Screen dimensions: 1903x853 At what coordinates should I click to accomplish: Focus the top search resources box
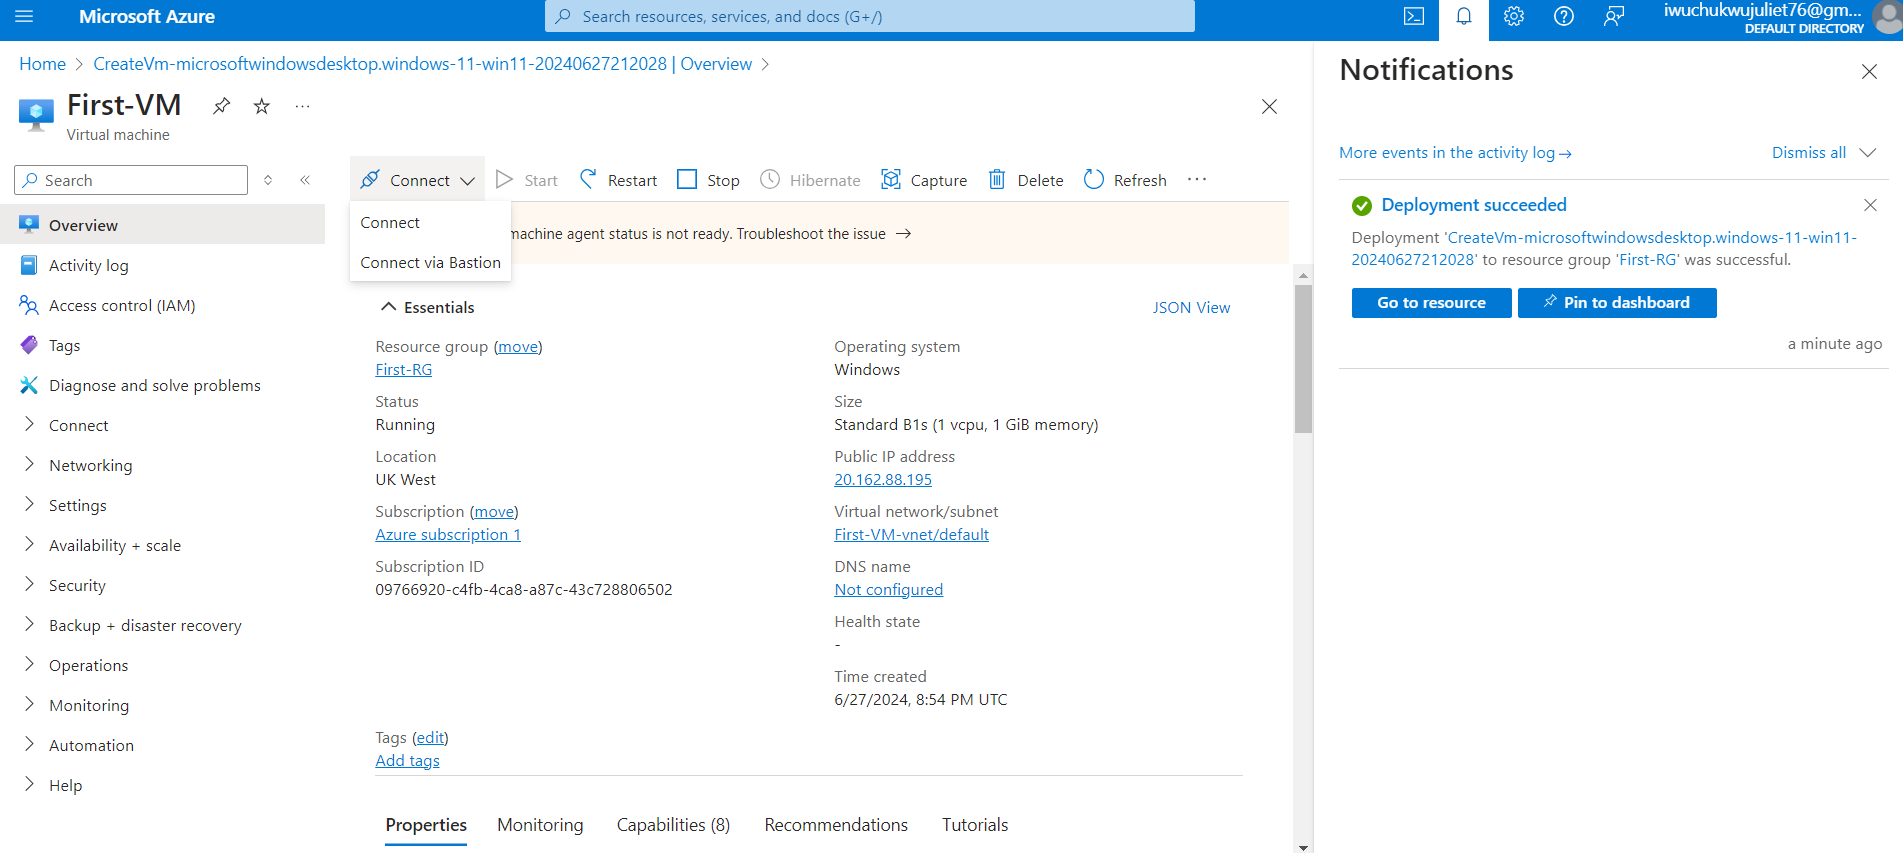pos(870,16)
